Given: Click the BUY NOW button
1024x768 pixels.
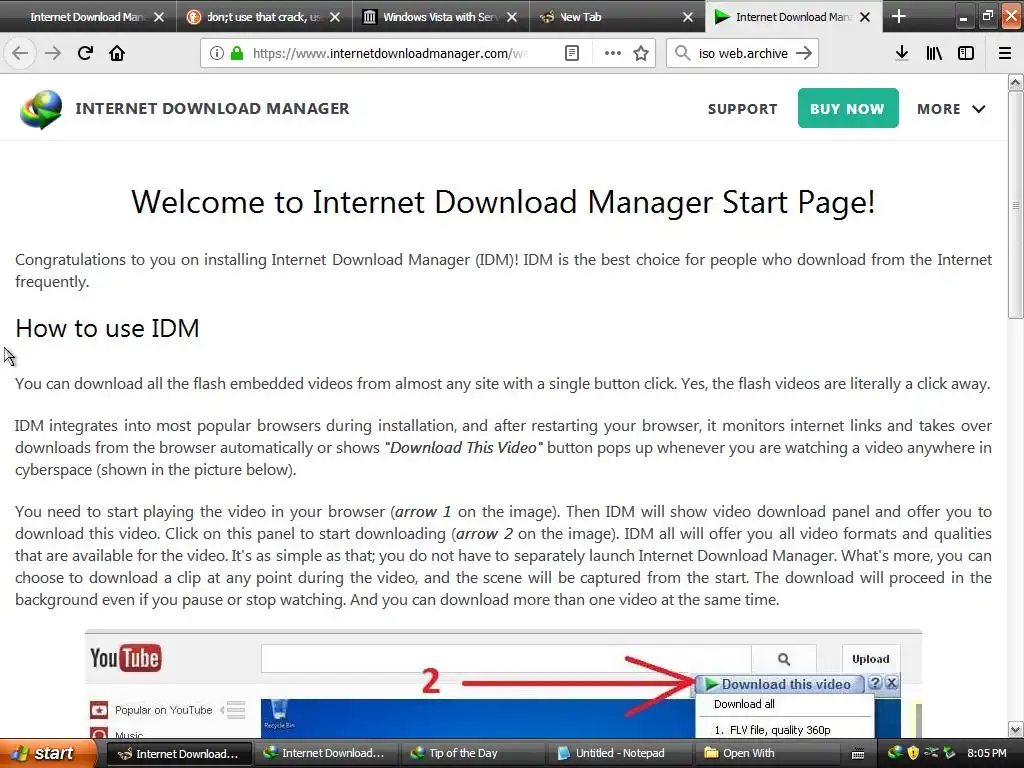Looking at the screenshot, I should coord(848,108).
